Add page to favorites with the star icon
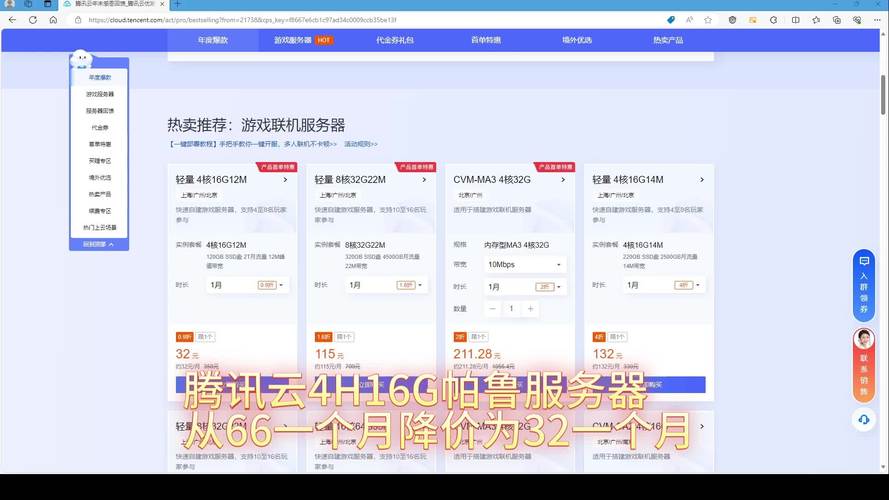The image size is (889, 500). click(x=708, y=20)
